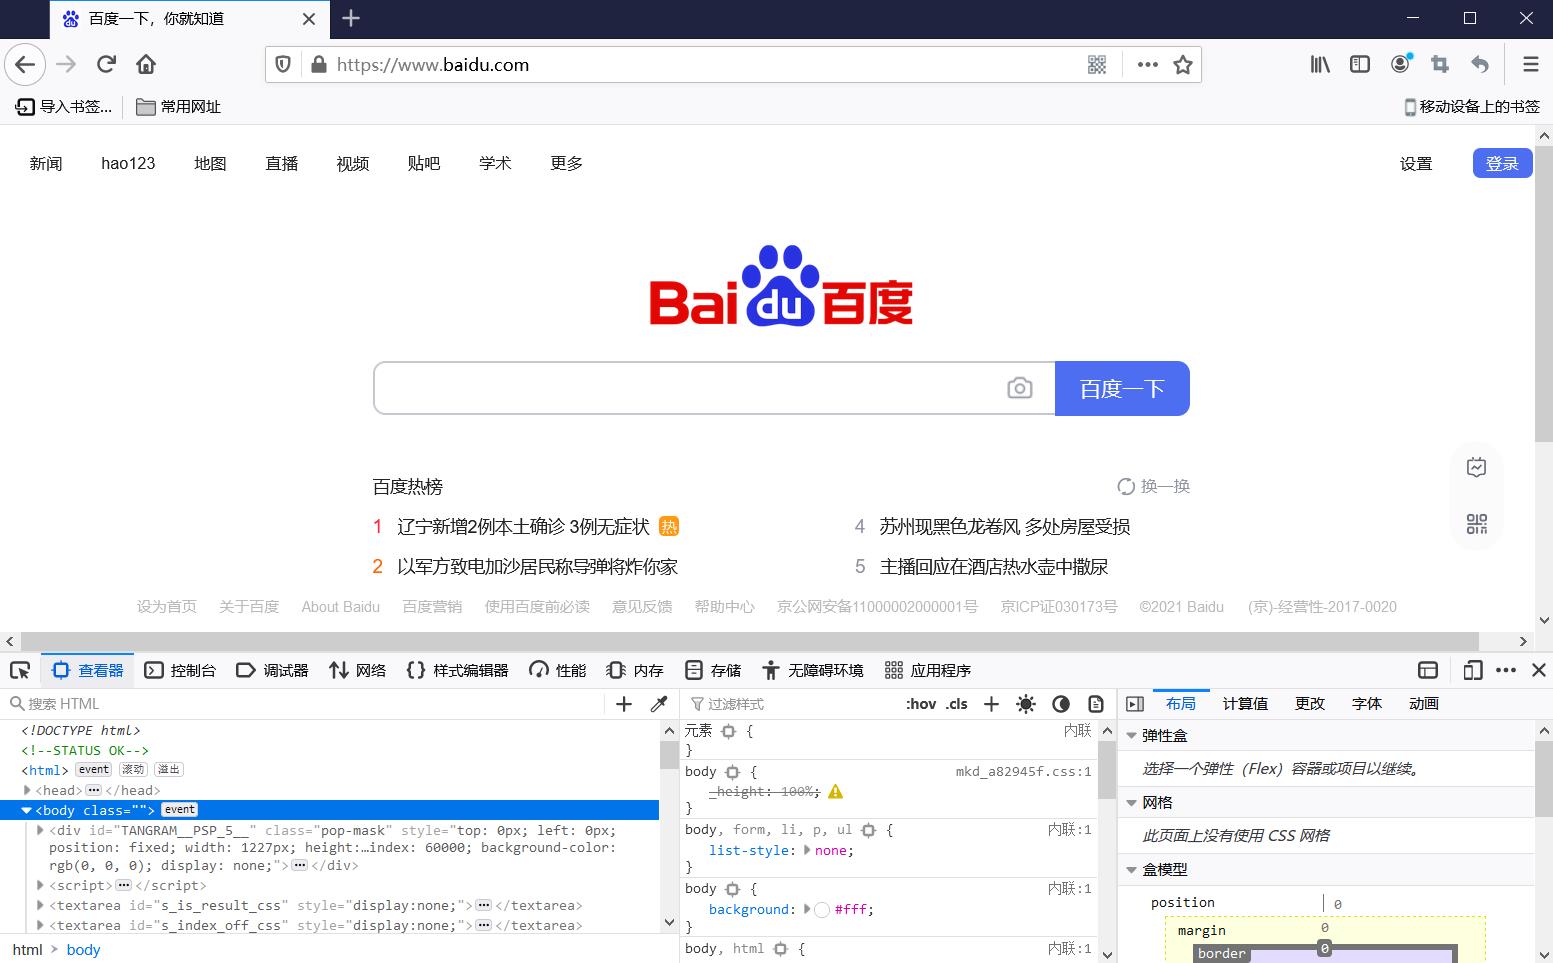Focus the 搜索 HTML search field
This screenshot has width=1553, height=963.
click(x=305, y=704)
